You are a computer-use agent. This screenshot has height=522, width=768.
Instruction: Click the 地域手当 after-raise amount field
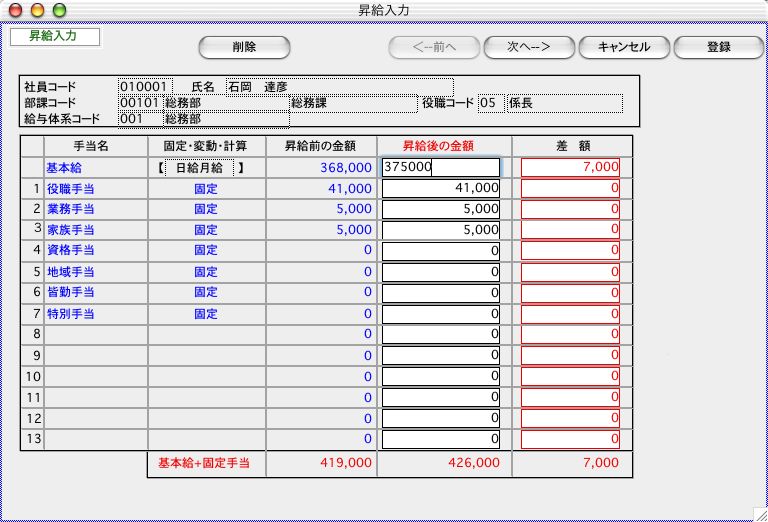440,271
